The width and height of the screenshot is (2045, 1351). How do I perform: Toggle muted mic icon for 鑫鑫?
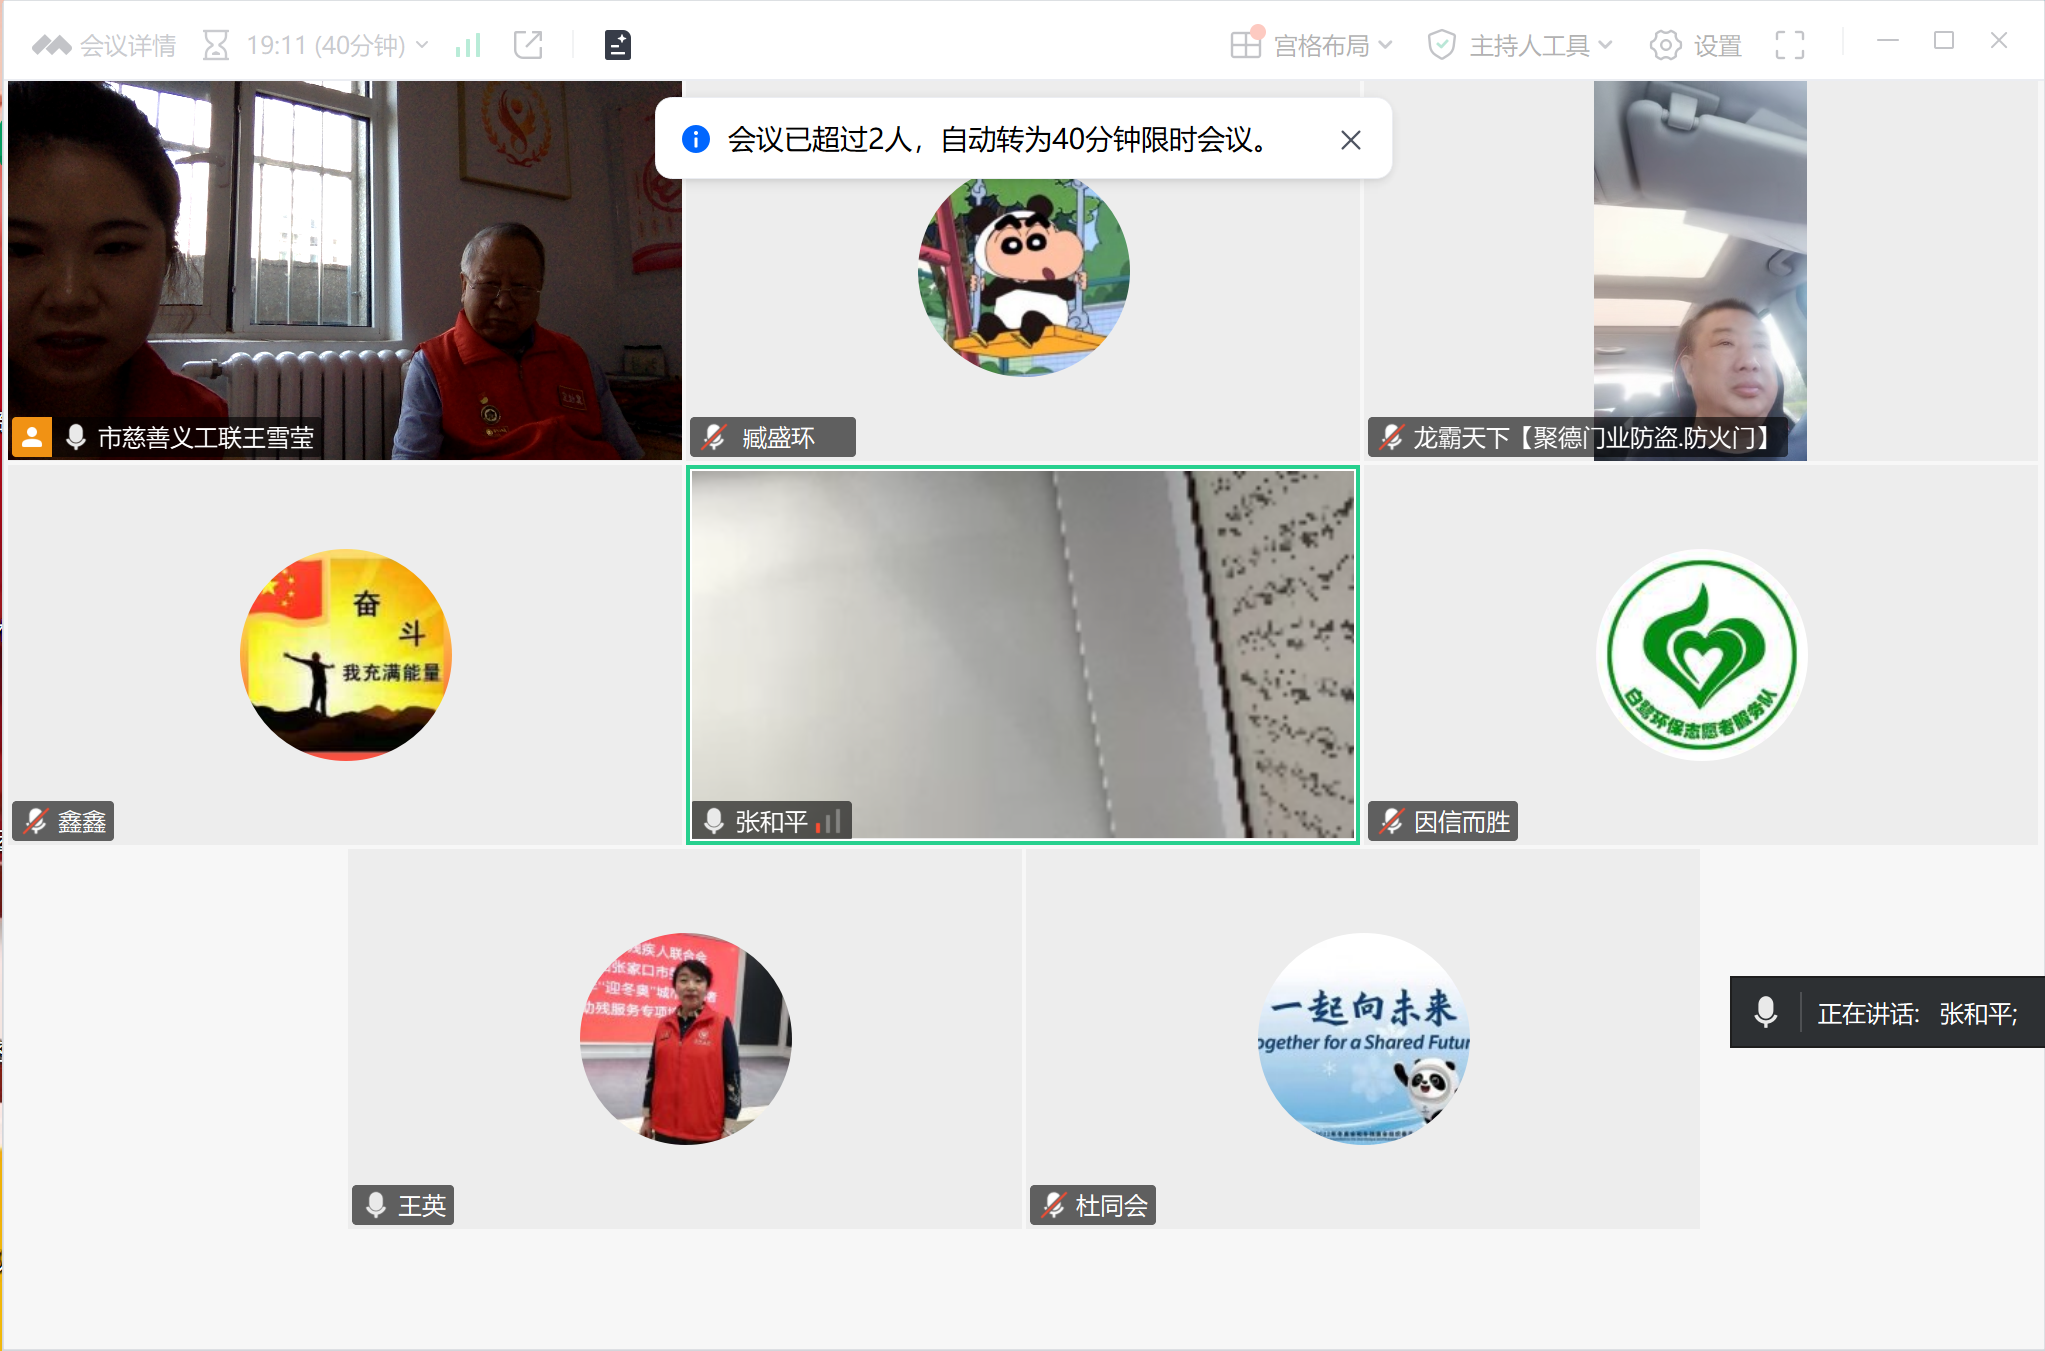pos(36,821)
